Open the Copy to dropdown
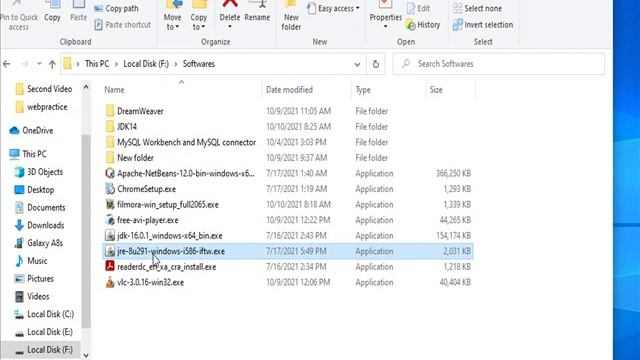 pos(199,16)
